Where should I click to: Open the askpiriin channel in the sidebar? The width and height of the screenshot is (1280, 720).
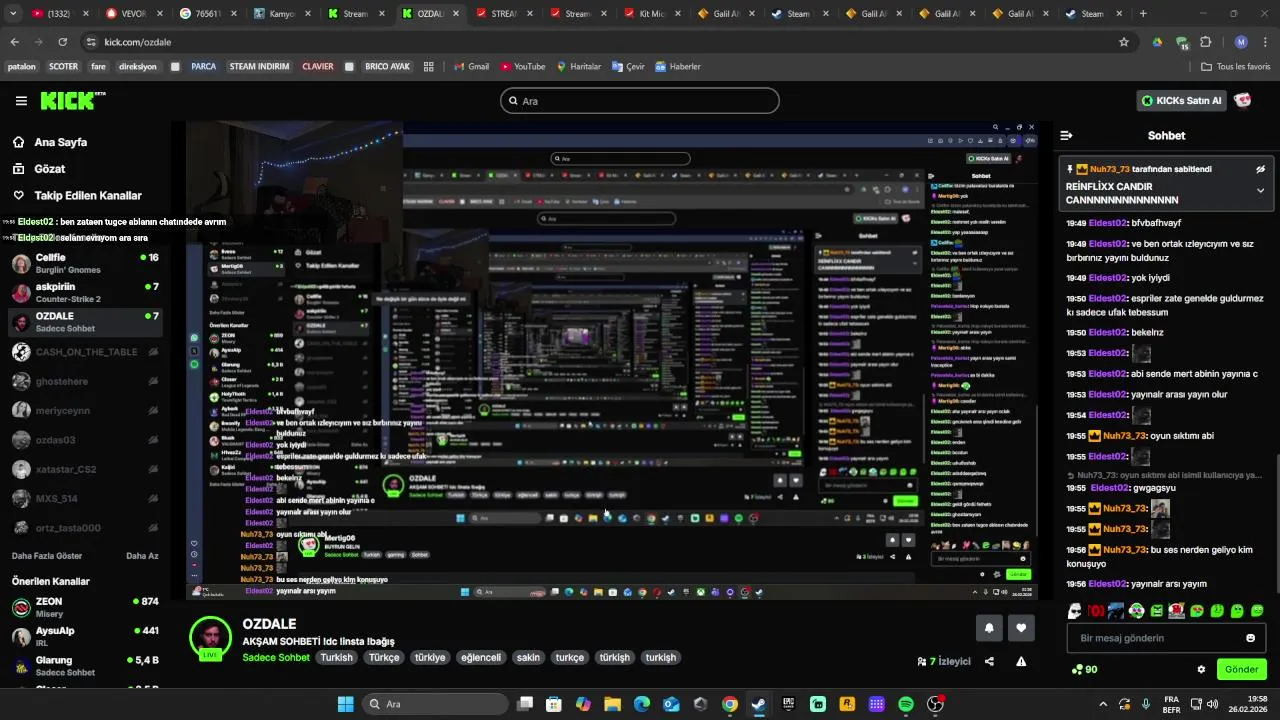pyautogui.click(x=85, y=292)
